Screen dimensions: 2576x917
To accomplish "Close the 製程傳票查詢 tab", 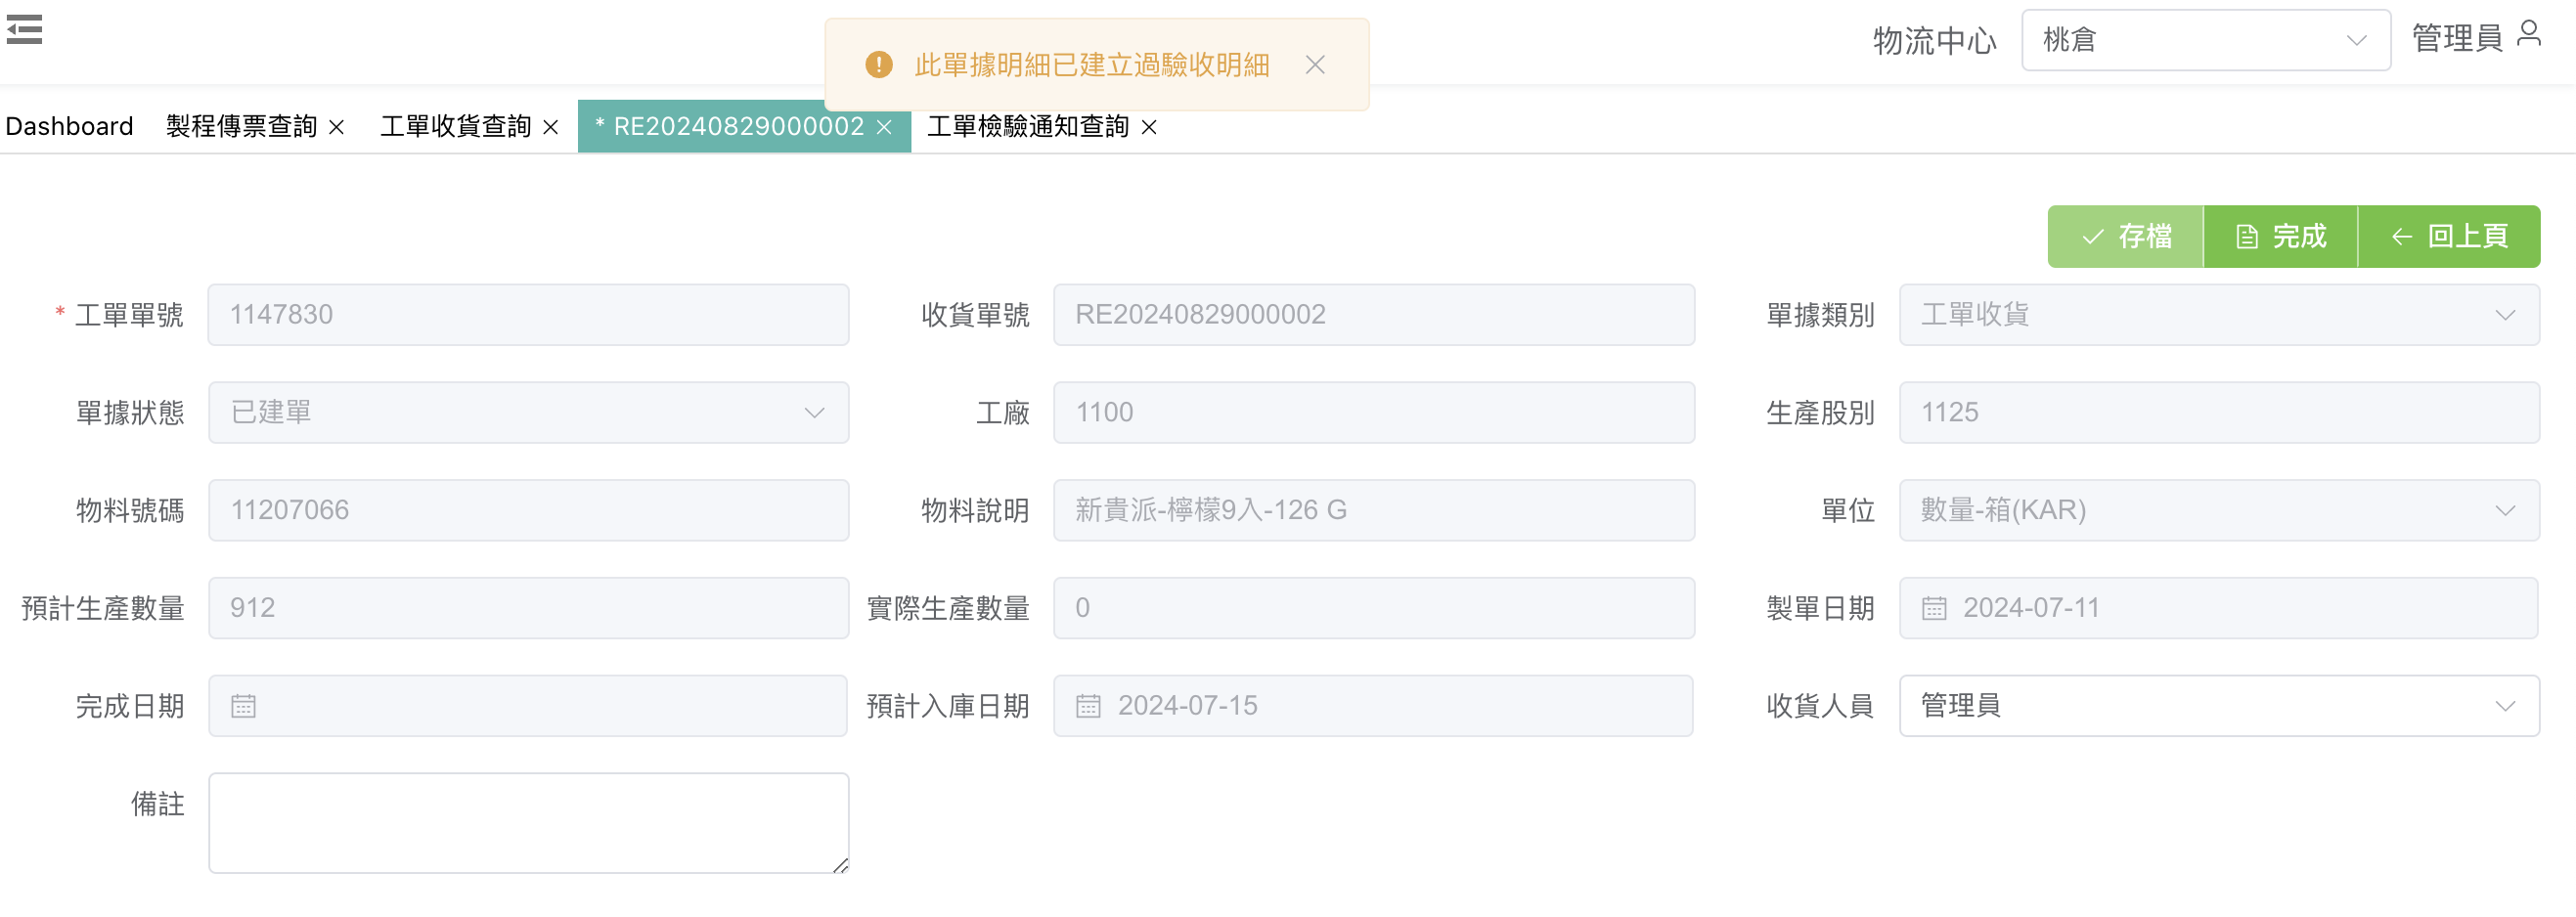I will pyautogui.click(x=337, y=127).
